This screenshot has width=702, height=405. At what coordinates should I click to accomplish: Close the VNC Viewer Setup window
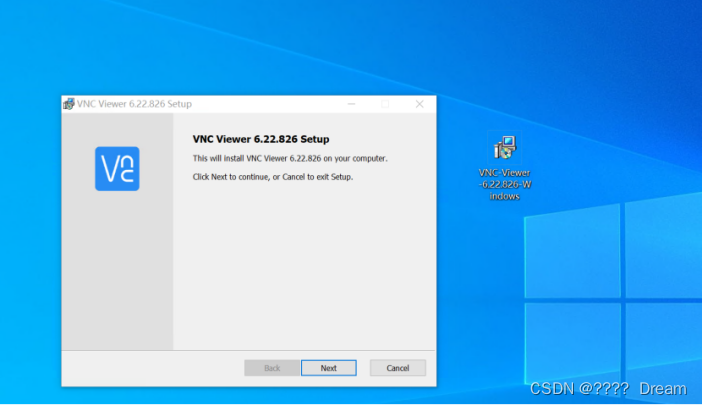419,104
